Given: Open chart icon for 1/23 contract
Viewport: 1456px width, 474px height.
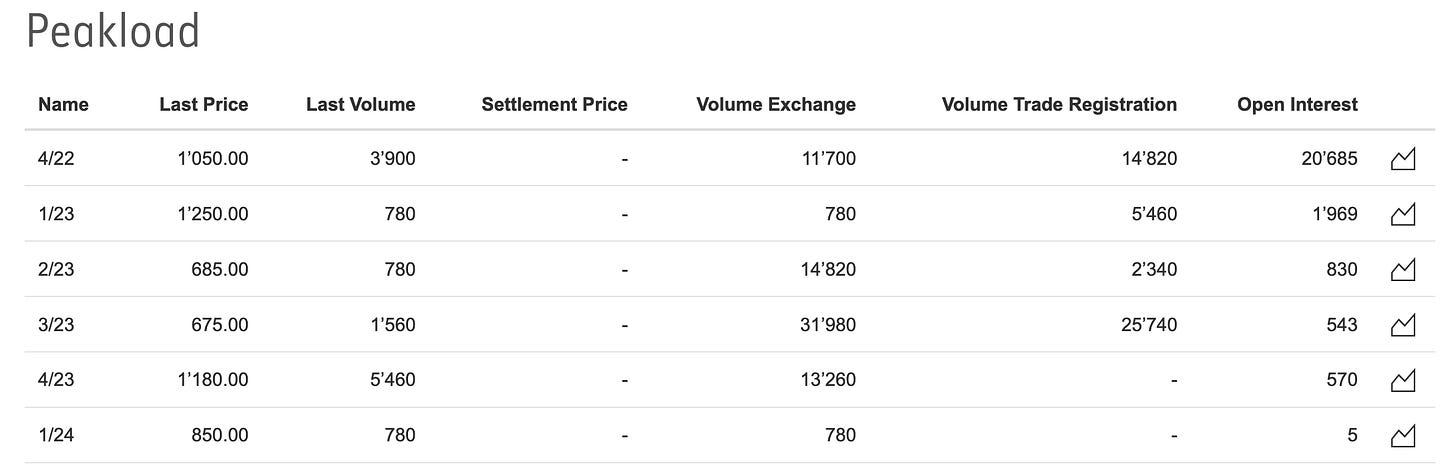Looking at the screenshot, I should (x=1403, y=214).
